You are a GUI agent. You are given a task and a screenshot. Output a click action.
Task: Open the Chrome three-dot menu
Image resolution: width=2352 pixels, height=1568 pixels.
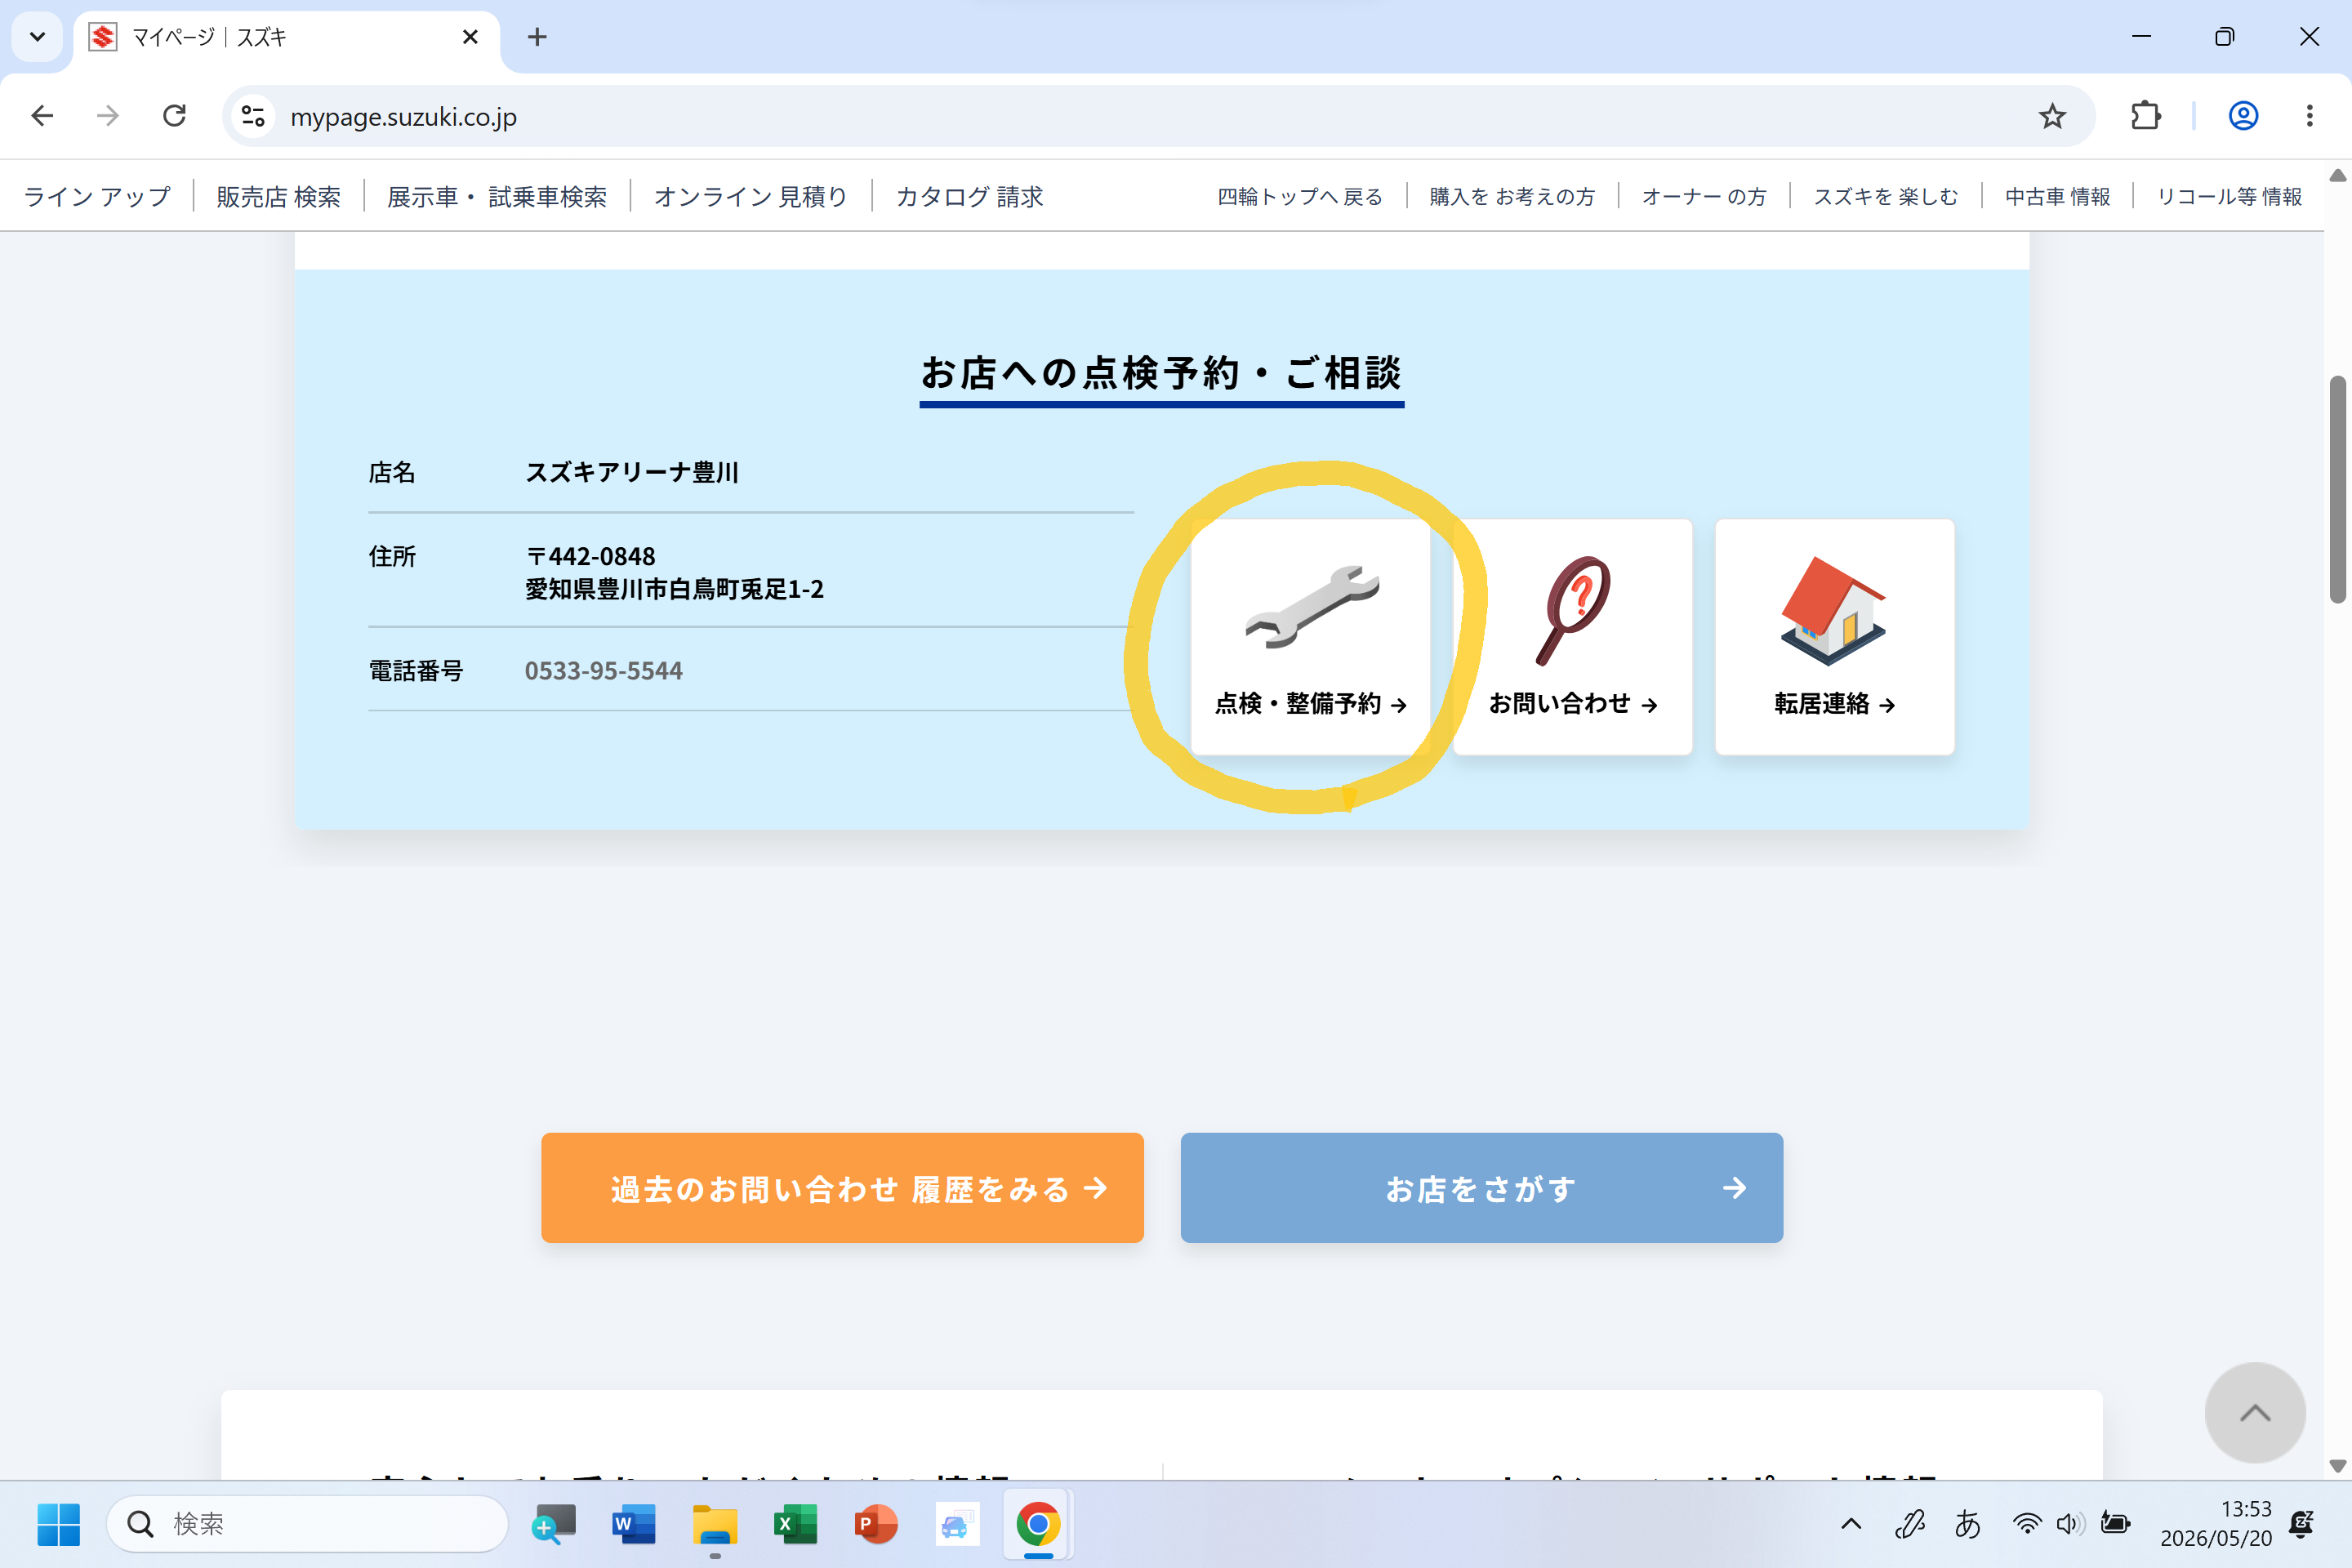pos(2309,116)
